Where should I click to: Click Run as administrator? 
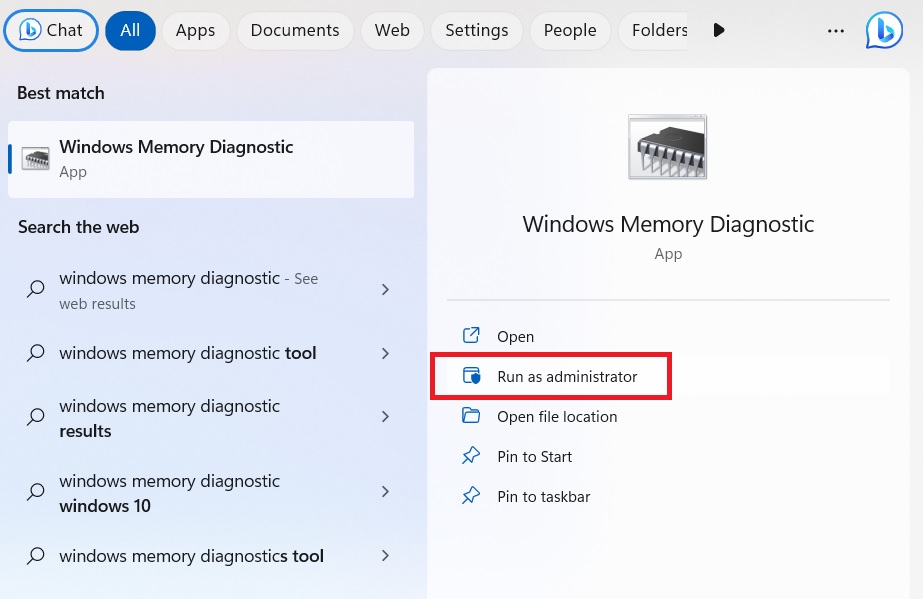568,376
